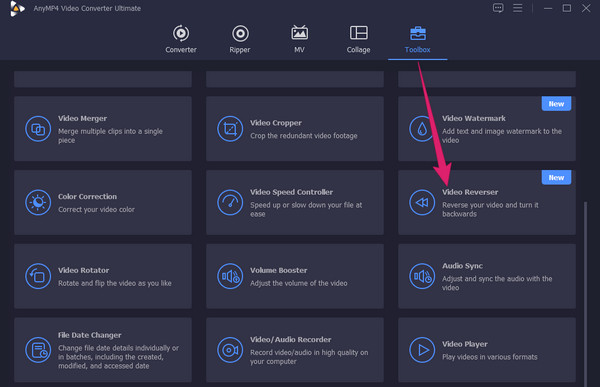Click 'Rotate and flip the video as you like'
This screenshot has height=387, width=600.
[x=114, y=283]
